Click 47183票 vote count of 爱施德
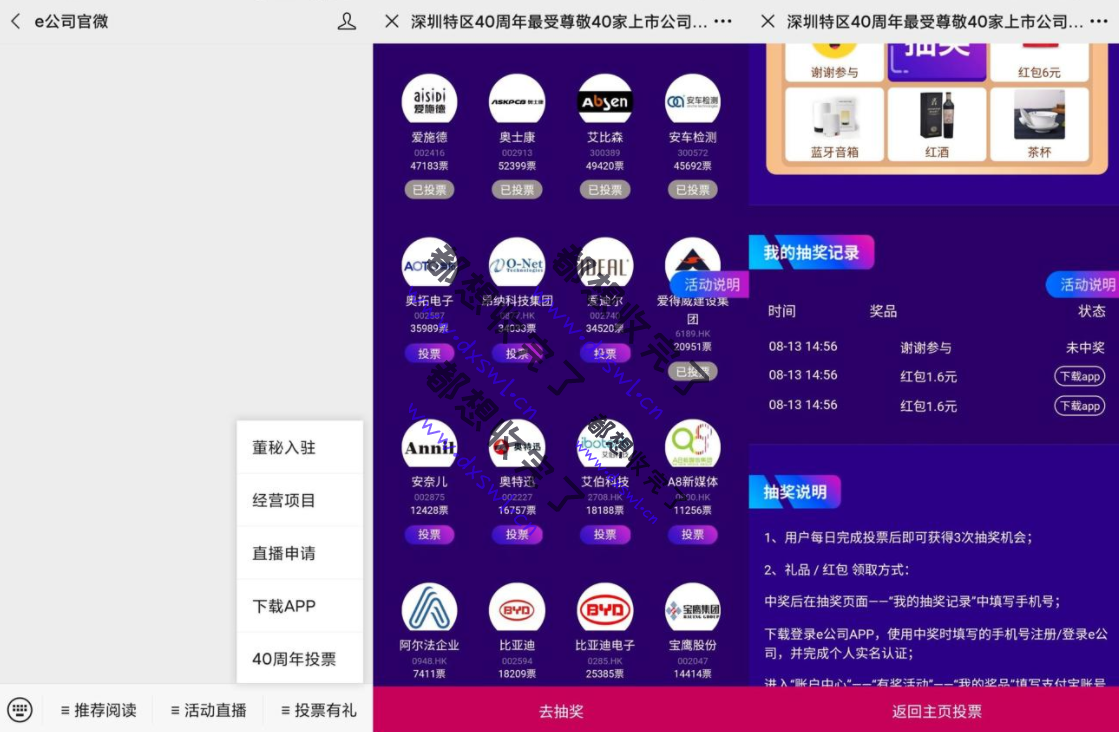 click(429, 166)
